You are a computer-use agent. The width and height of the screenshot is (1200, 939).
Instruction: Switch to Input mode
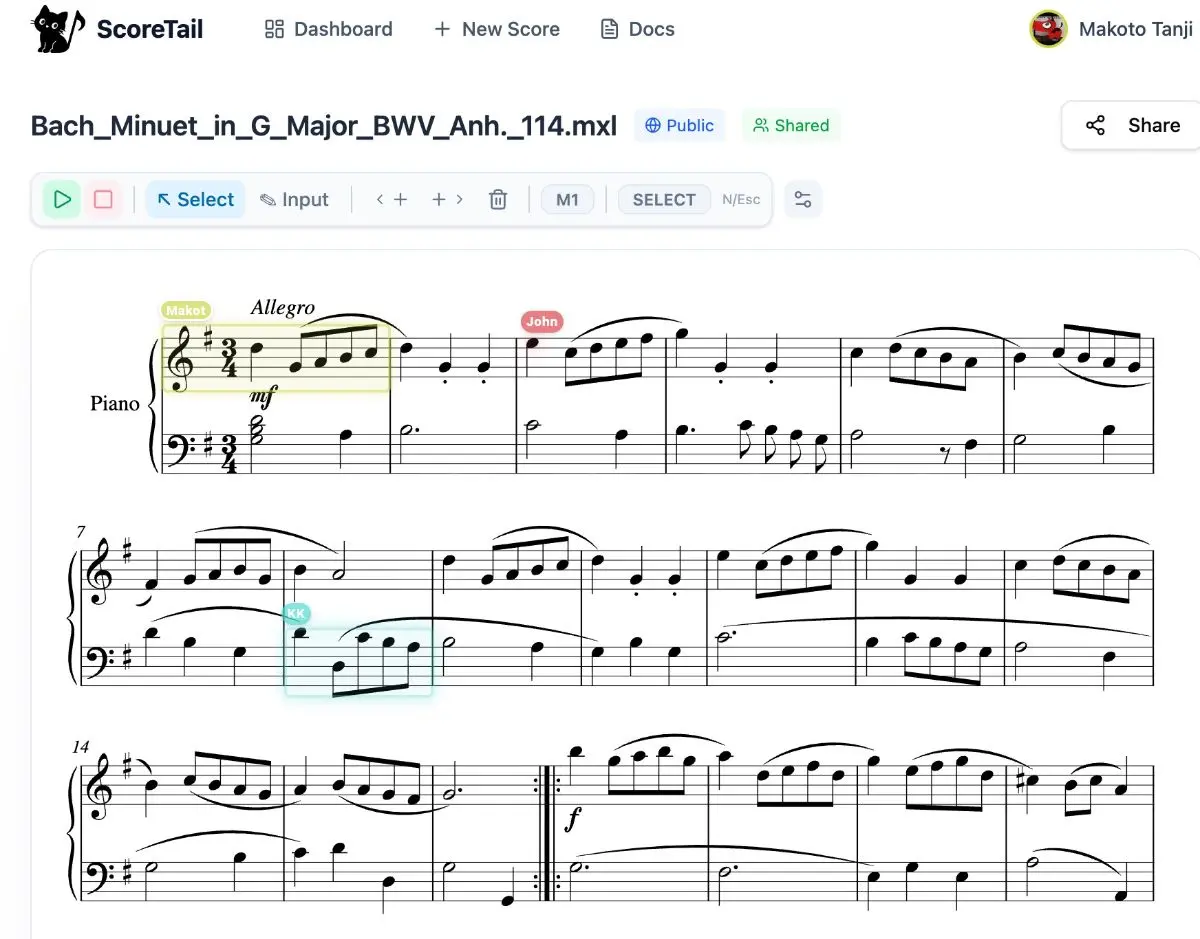(x=294, y=199)
